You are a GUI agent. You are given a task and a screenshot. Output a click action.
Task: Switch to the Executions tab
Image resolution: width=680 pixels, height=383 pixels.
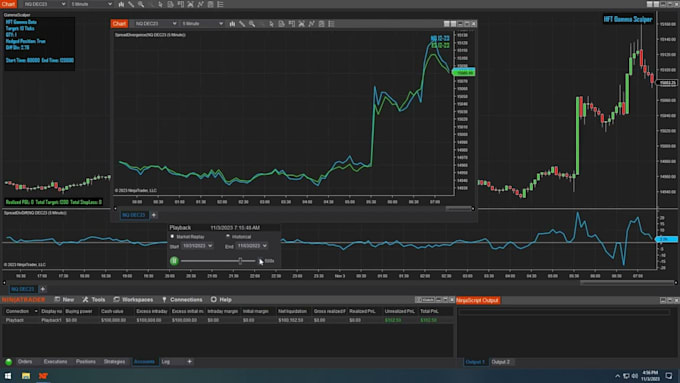pos(56,362)
